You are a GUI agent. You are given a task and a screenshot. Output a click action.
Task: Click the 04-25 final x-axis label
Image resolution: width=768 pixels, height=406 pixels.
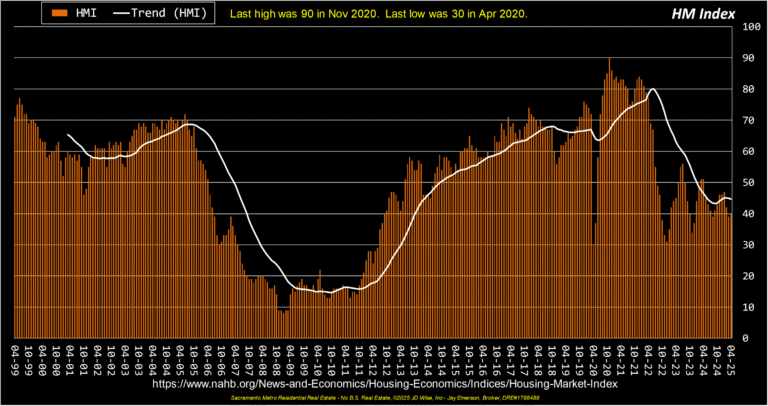pos(732,359)
